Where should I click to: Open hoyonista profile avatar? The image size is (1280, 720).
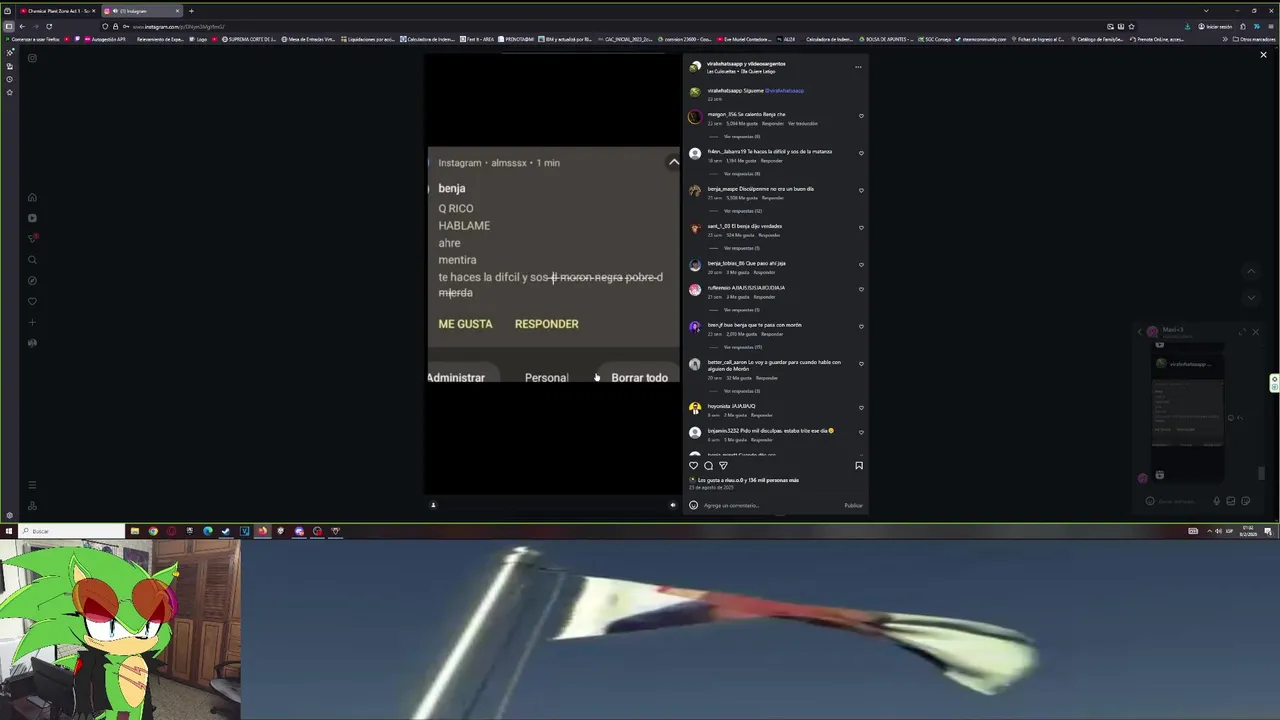point(695,408)
